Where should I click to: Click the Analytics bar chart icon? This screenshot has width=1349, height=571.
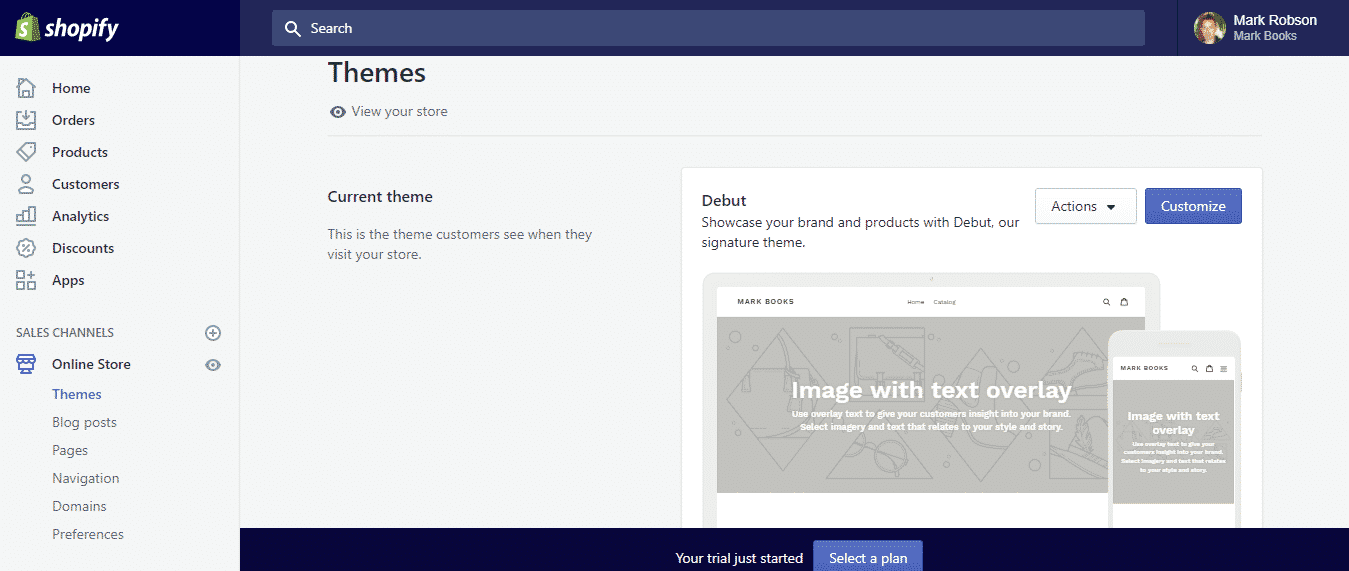[26, 216]
